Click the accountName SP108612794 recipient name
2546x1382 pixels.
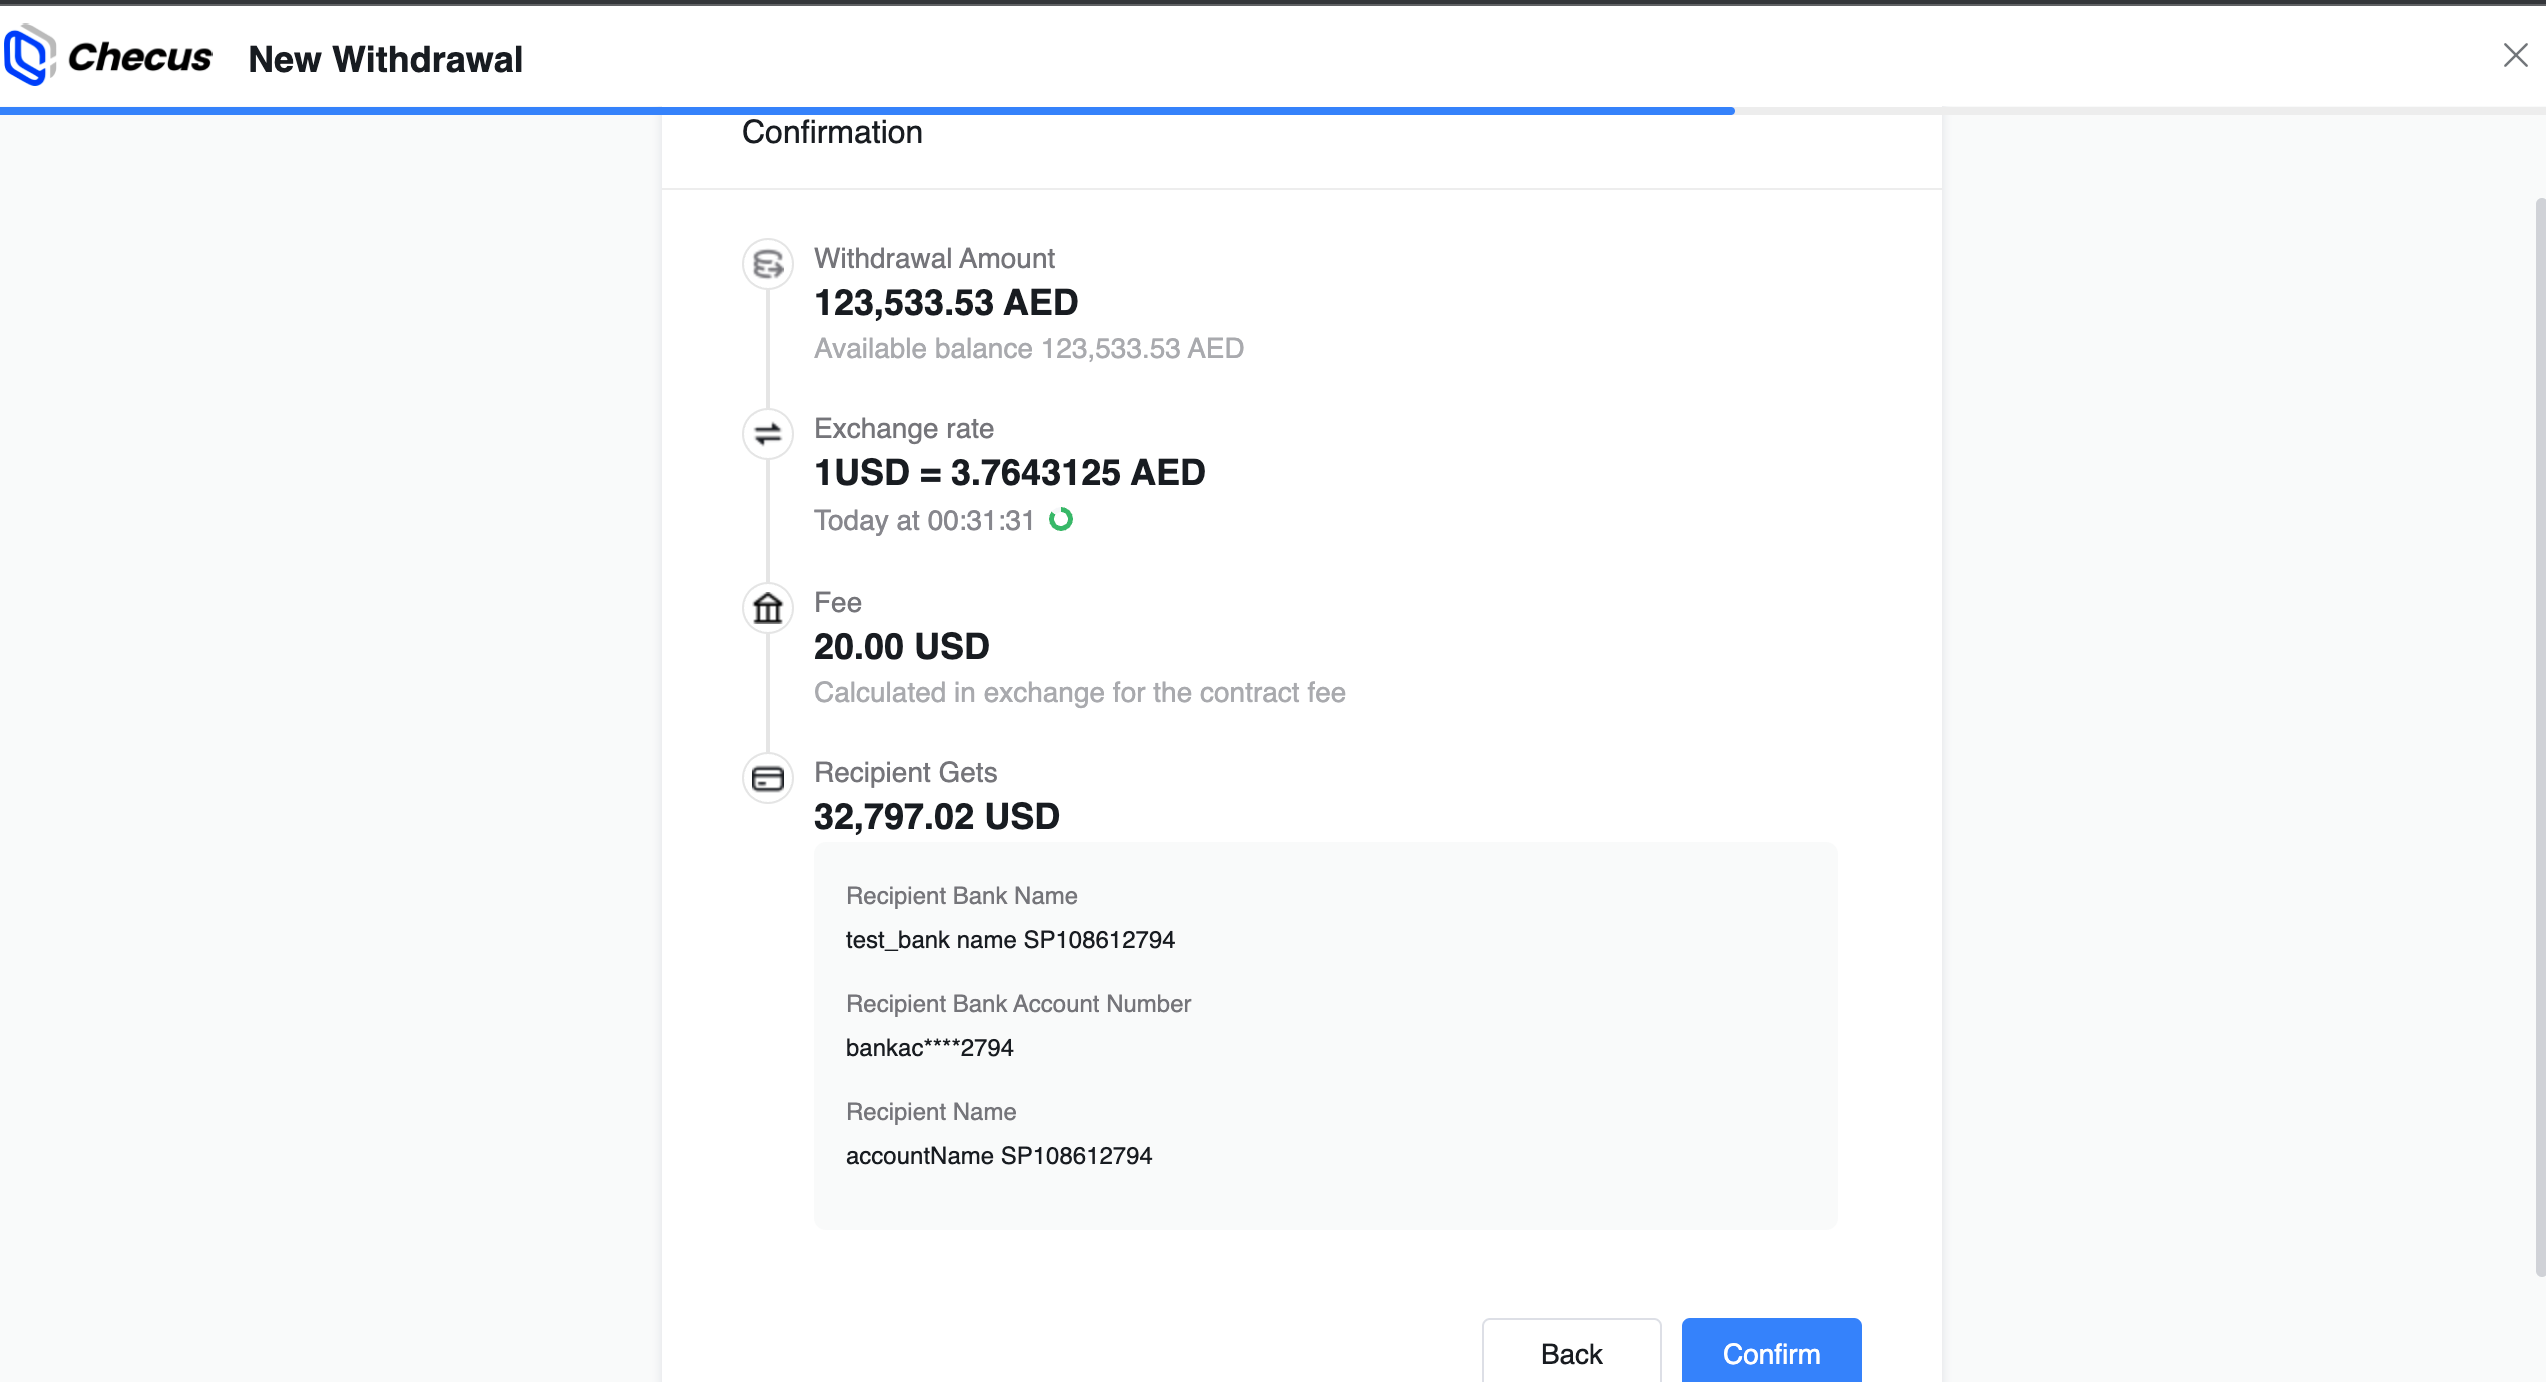[999, 1156]
